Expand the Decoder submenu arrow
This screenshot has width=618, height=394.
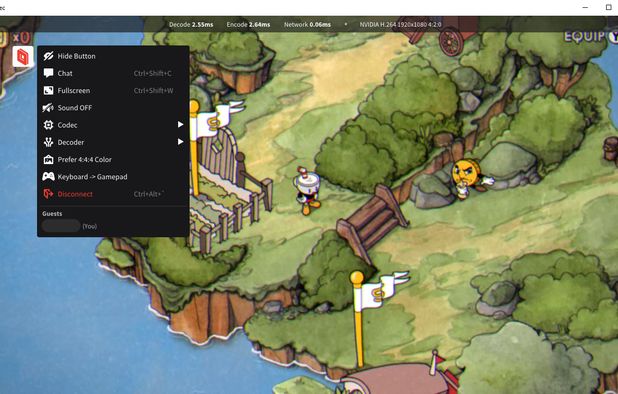click(180, 142)
